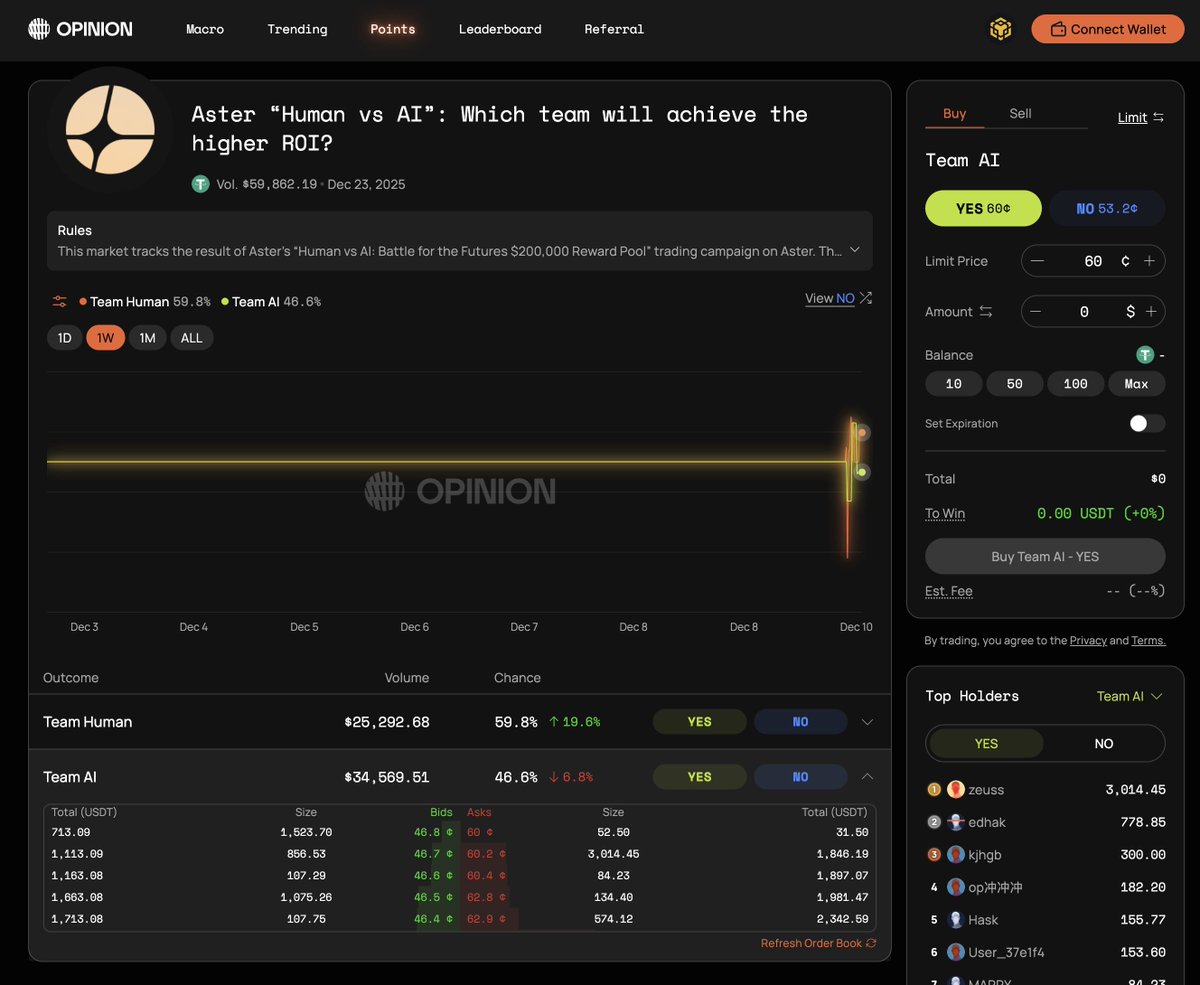The height and width of the screenshot is (985, 1200).
Task: Click the Refresh Order Book icon
Action: coord(871,943)
